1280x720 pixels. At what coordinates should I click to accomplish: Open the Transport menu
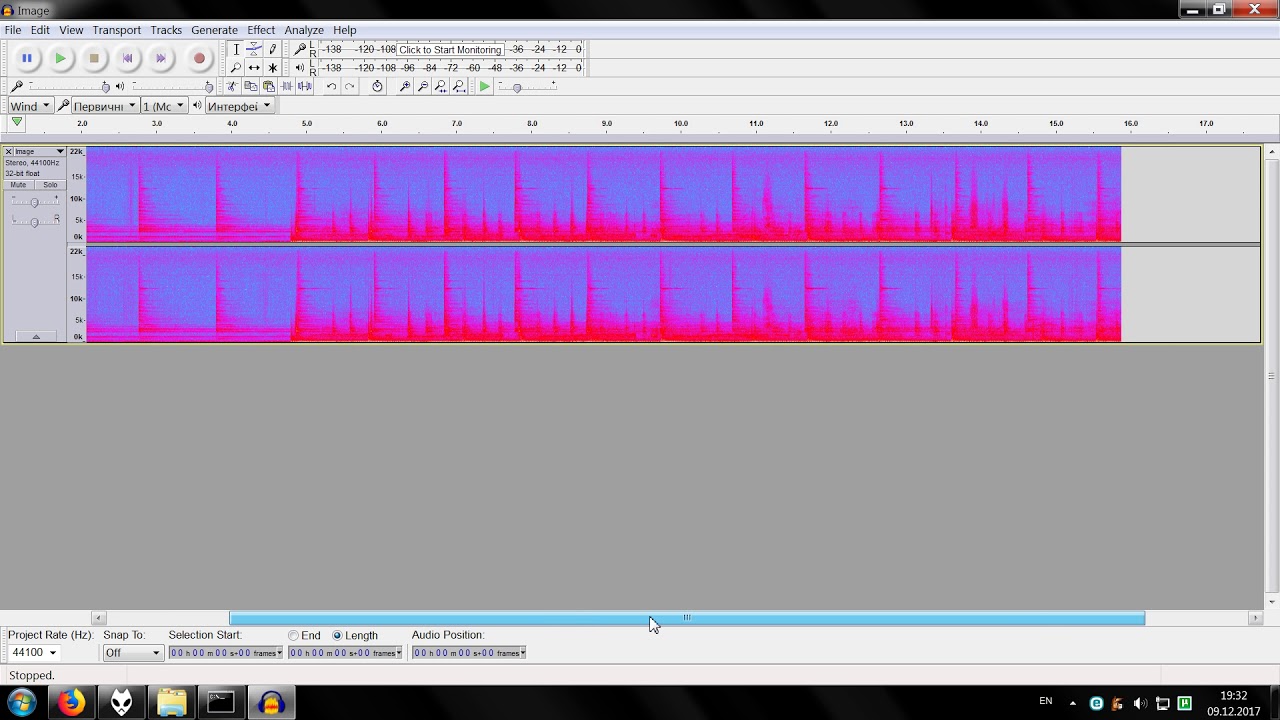coord(117,30)
